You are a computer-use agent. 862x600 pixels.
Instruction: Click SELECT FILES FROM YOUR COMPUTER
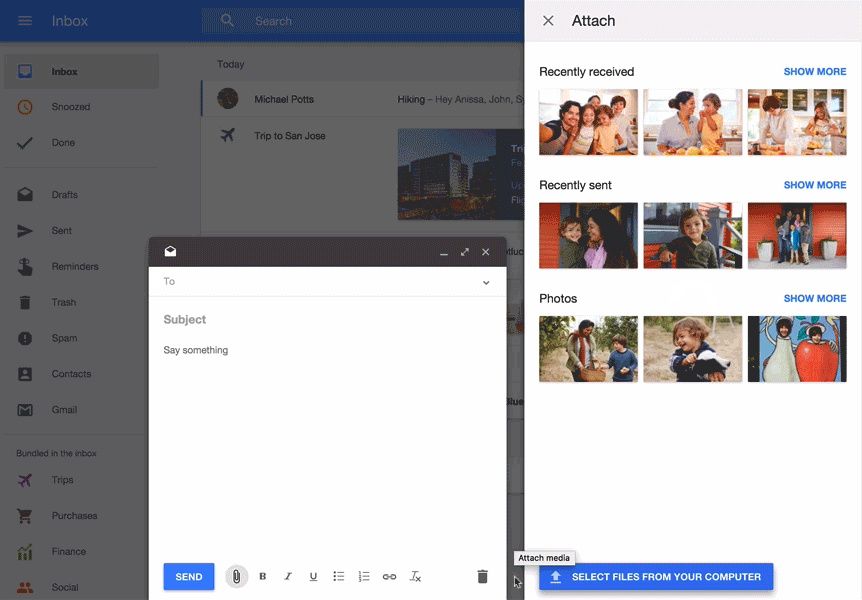click(x=655, y=576)
